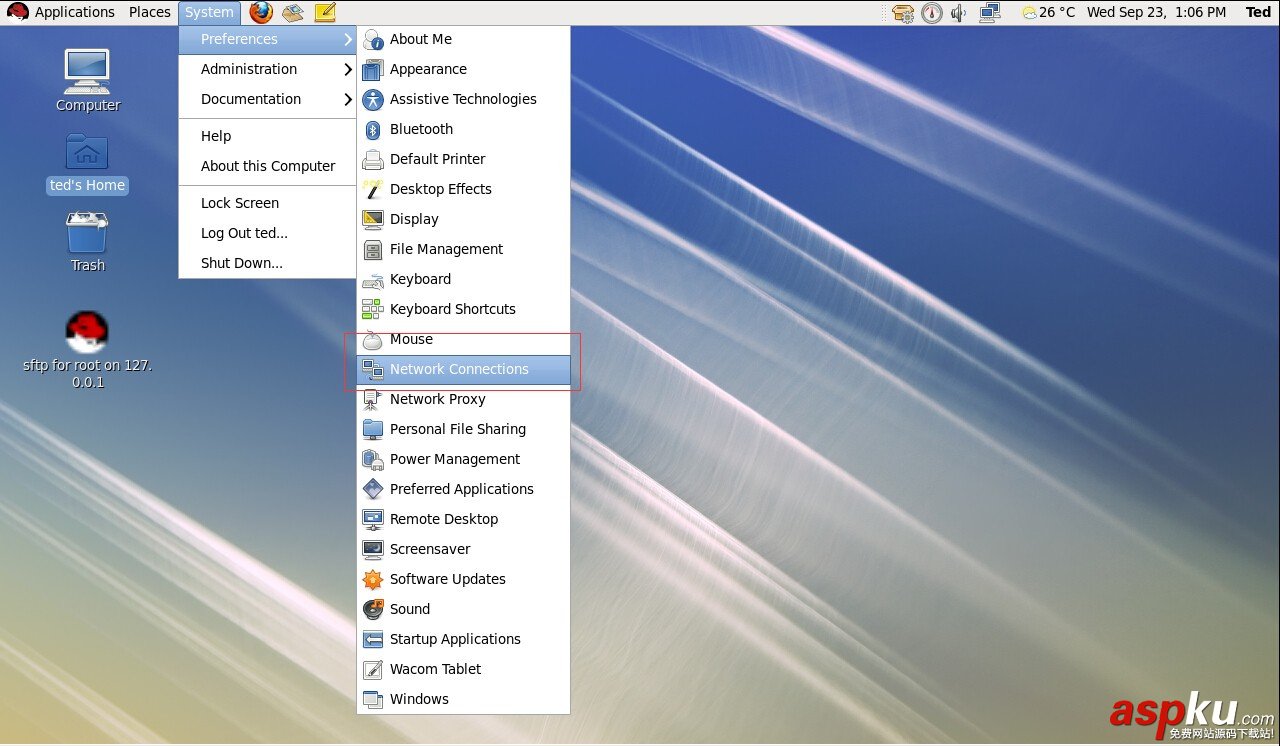Open Startup Applications
Viewport: 1280px width, 746px height.
click(463, 639)
